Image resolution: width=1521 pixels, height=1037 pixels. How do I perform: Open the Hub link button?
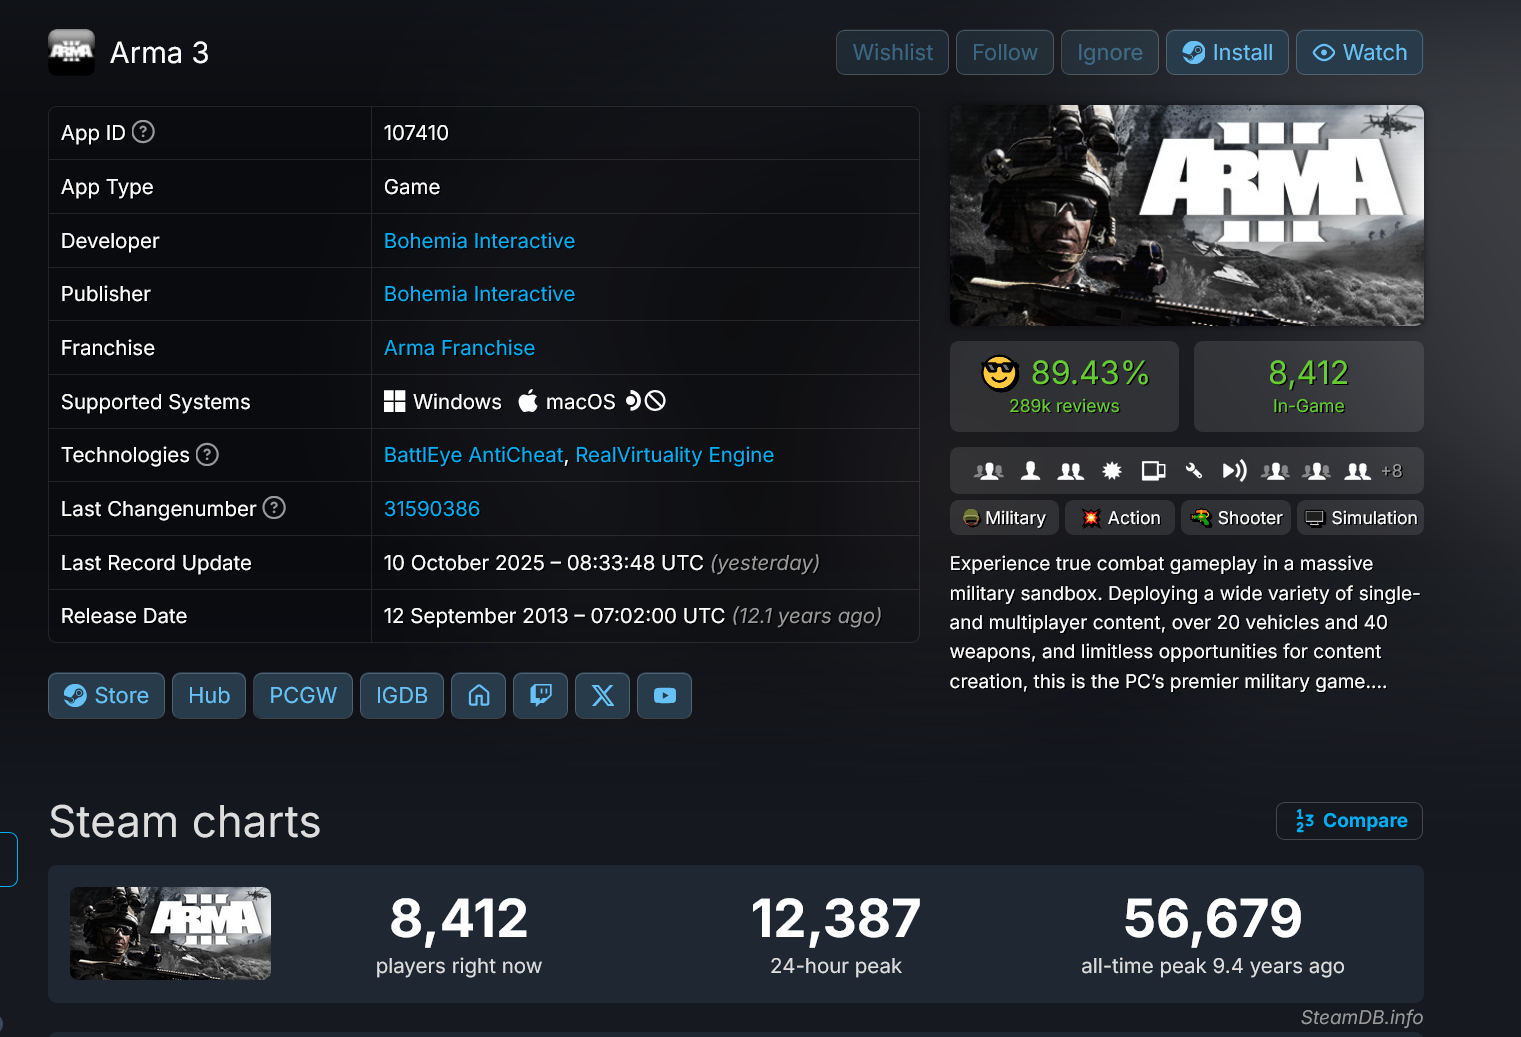pyautogui.click(x=209, y=695)
